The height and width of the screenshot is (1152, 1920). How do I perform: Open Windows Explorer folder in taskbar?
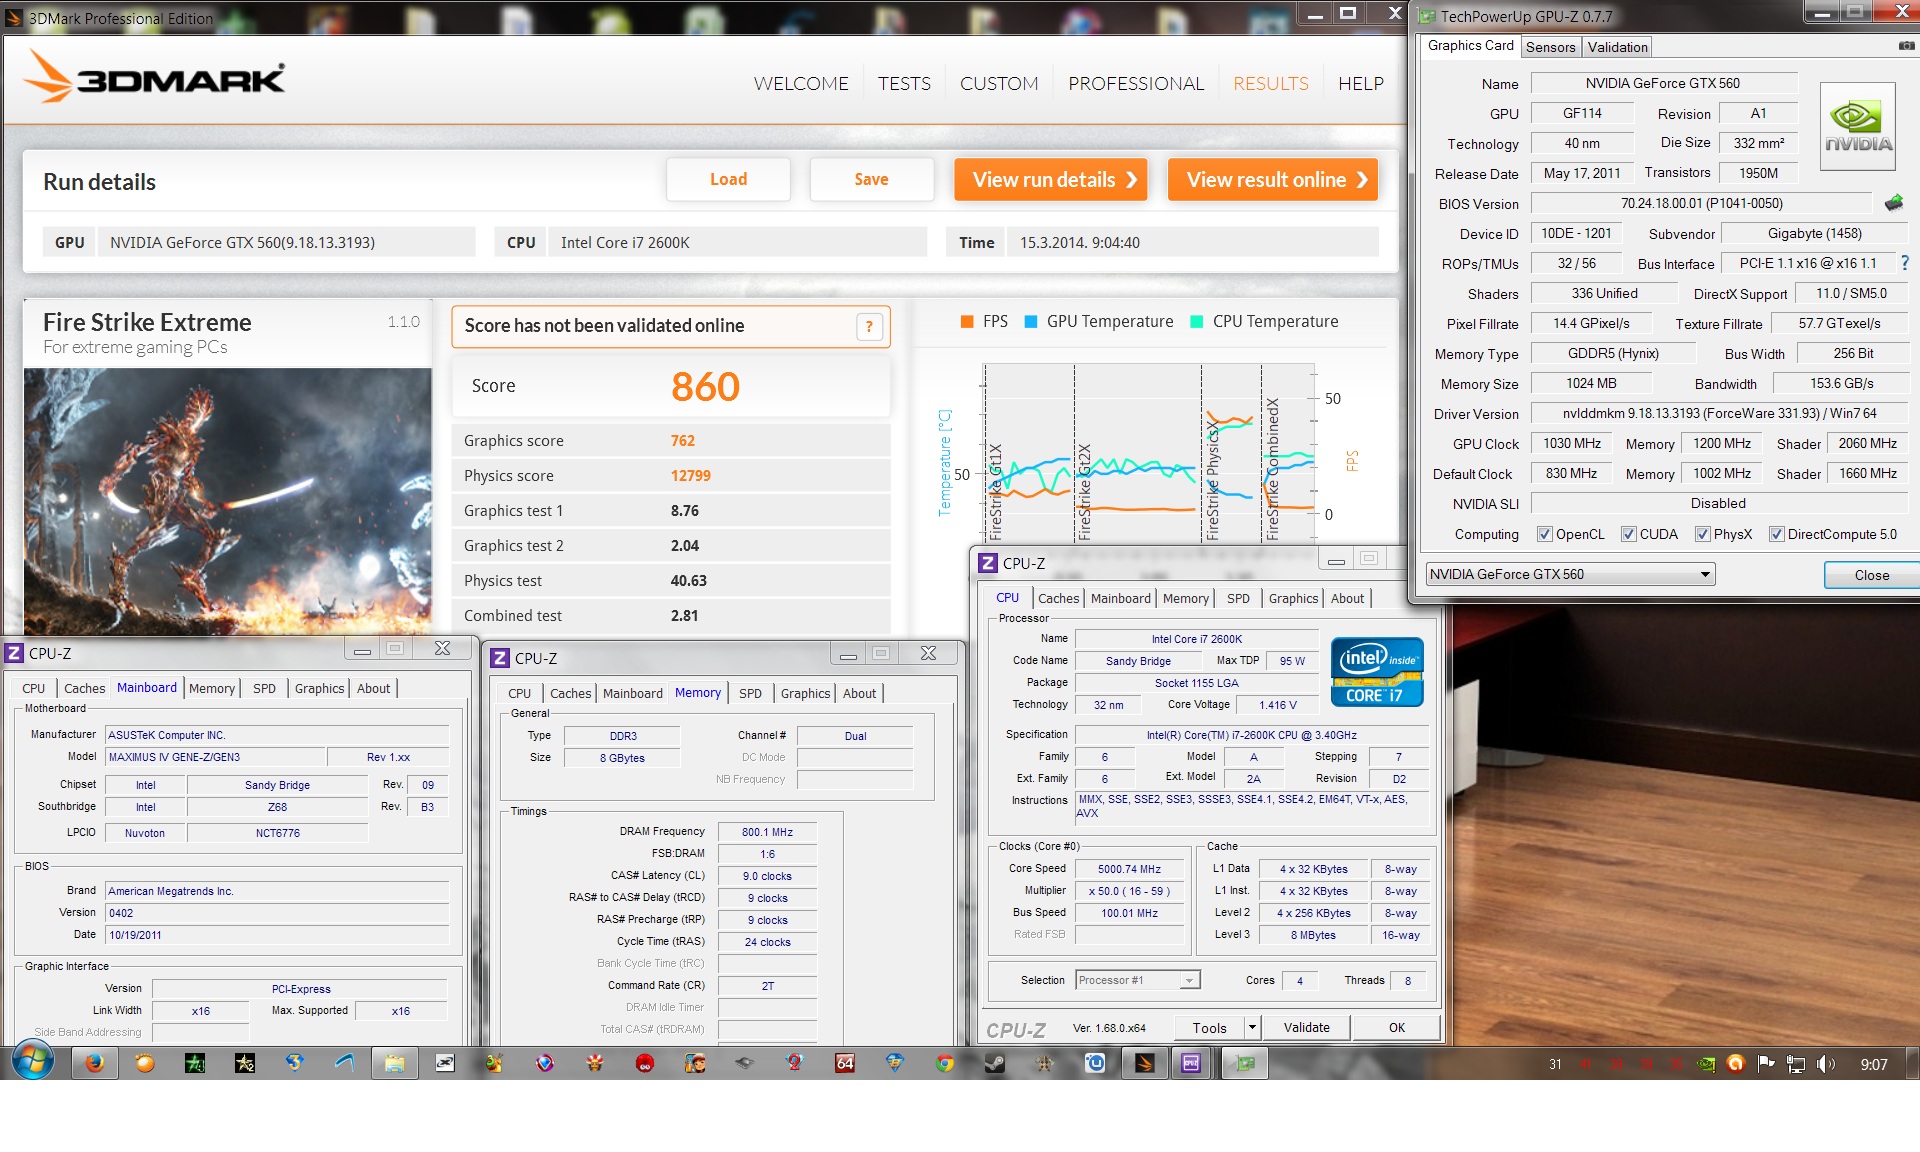tap(395, 1063)
